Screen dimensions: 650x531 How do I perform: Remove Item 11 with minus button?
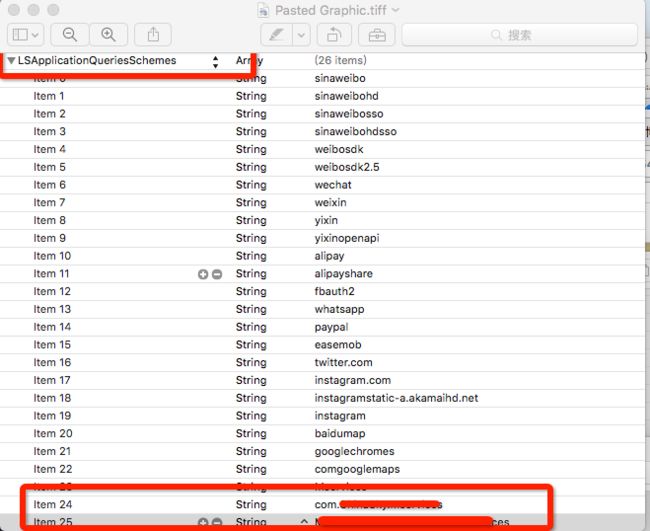click(217, 274)
